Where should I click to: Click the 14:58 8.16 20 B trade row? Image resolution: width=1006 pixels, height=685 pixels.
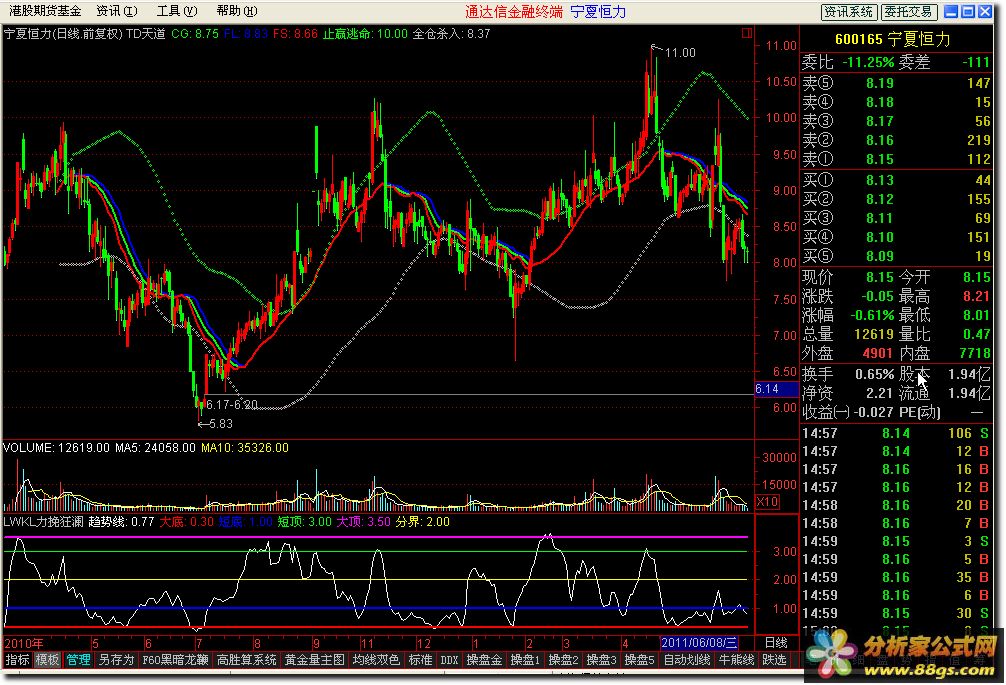coord(896,505)
